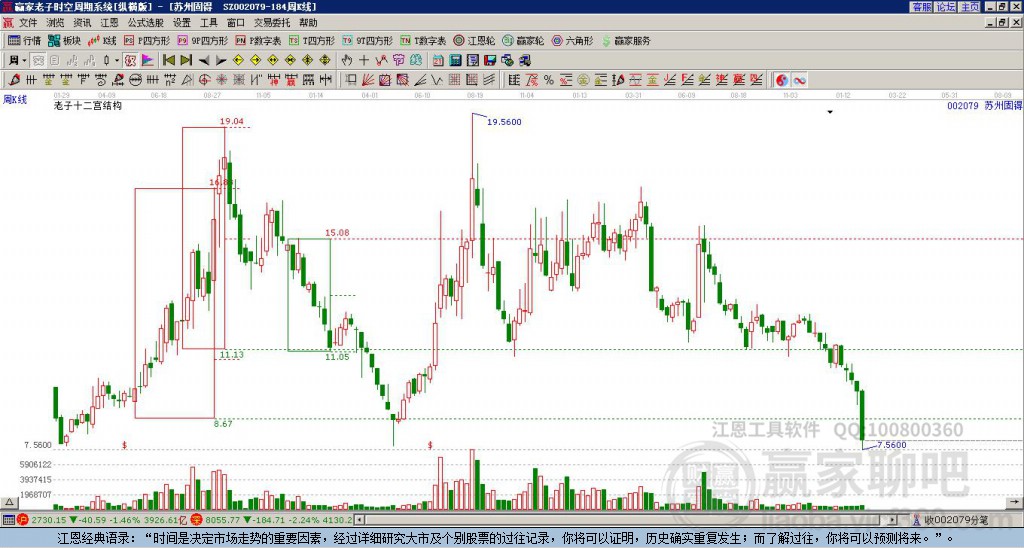Open the 工具 menu
Screen dimensions: 1024x548
pyautogui.click(x=208, y=23)
